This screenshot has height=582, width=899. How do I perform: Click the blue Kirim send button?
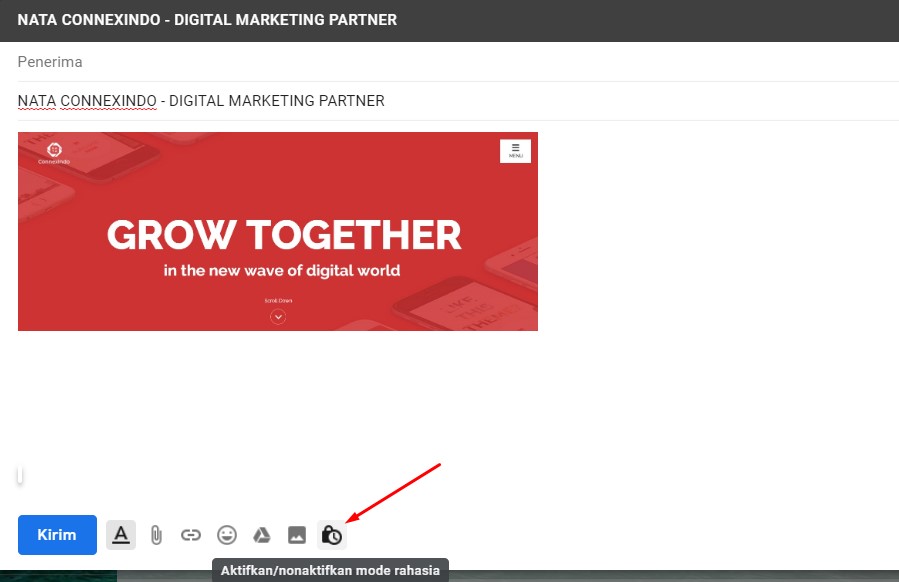coord(57,534)
